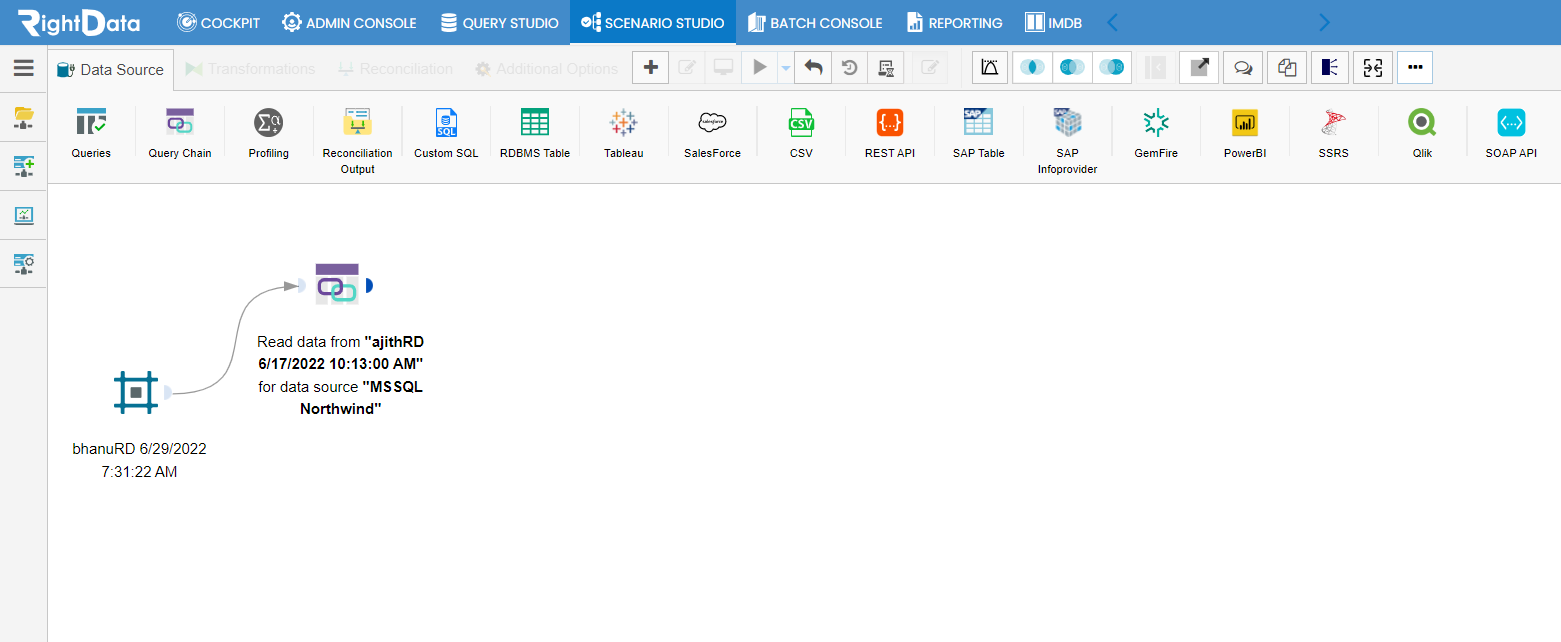Select SCENARIO STUDIO in top nav
The height and width of the screenshot is (642, 1561).
click(652, 22)
